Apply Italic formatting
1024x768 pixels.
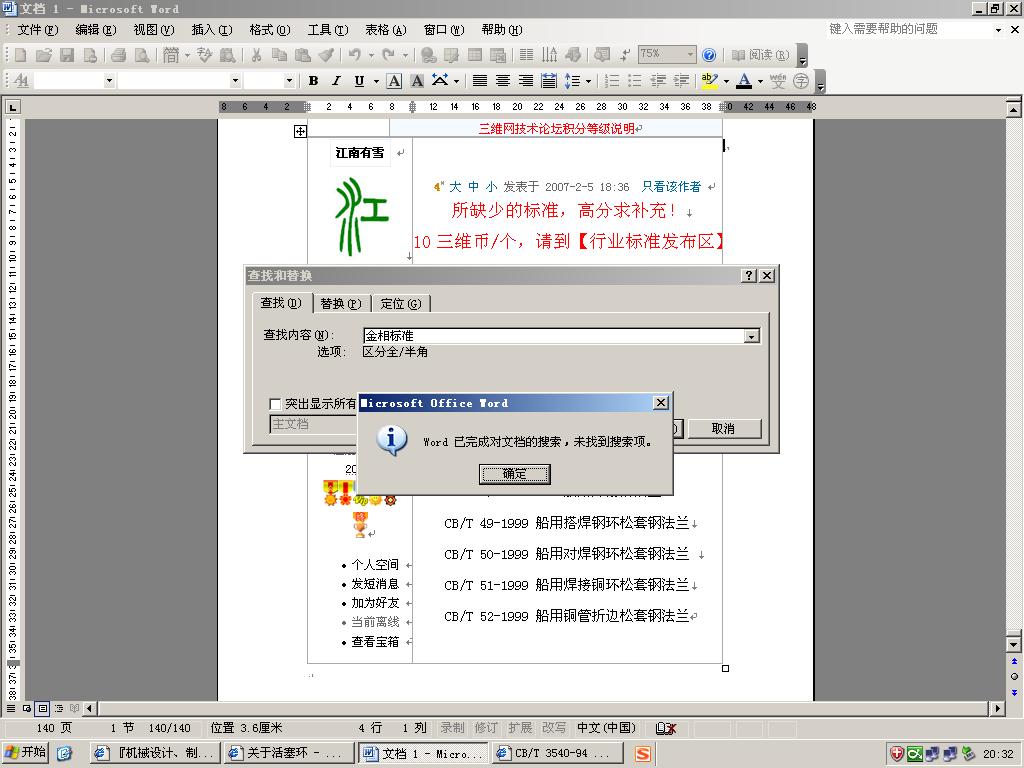pos(336,81)
